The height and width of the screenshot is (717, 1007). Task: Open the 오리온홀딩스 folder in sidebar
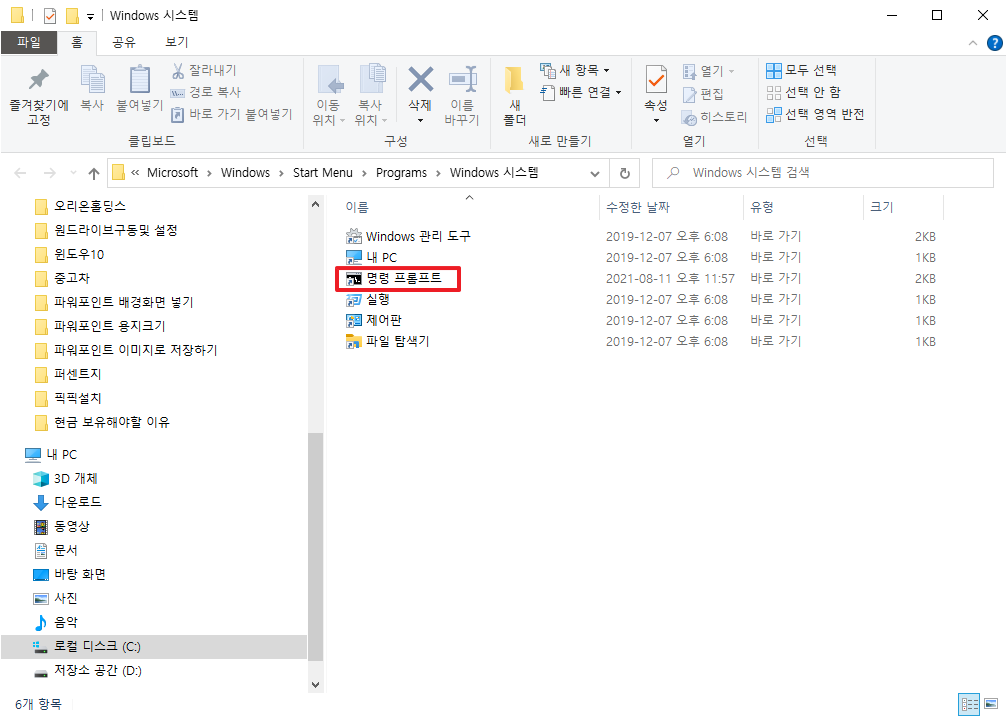click(x=80, y=206)
